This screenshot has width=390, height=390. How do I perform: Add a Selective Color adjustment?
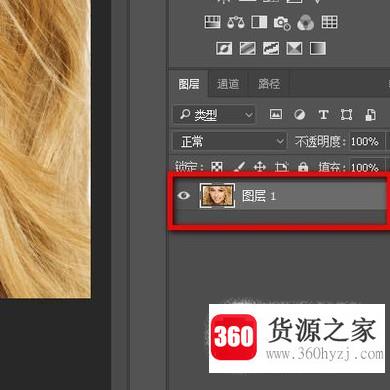pyautogui.click(x=295, y=48)
